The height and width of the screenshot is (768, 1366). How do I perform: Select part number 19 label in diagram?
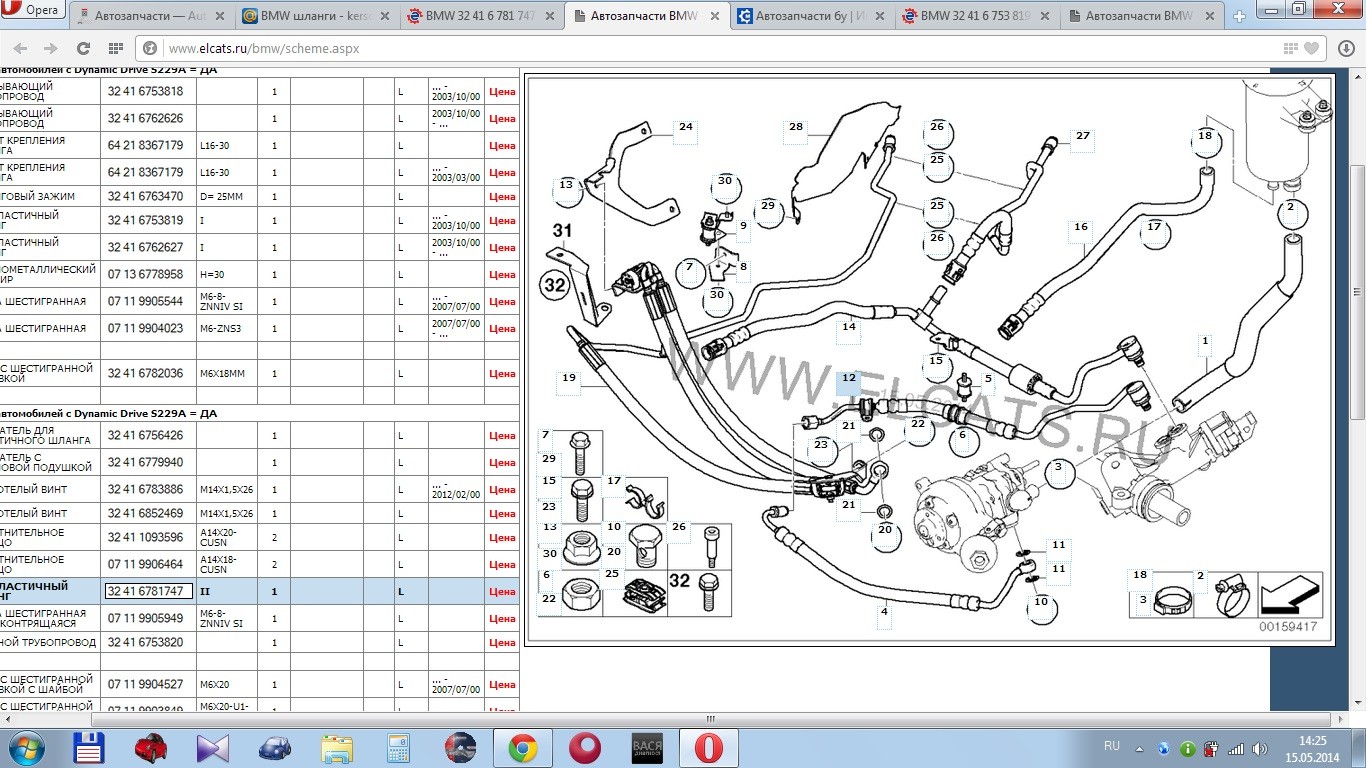(x=569, y=378)
